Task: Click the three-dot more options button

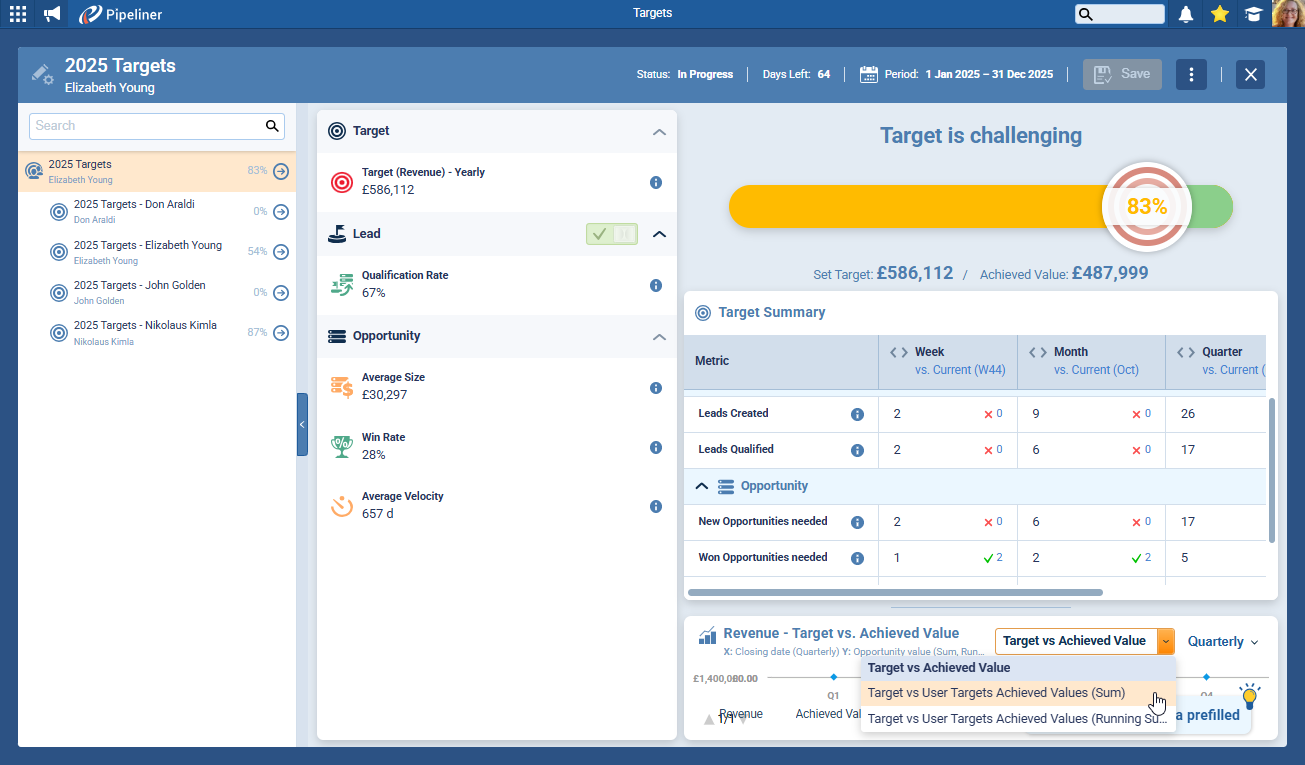Action: point(1191,75)
